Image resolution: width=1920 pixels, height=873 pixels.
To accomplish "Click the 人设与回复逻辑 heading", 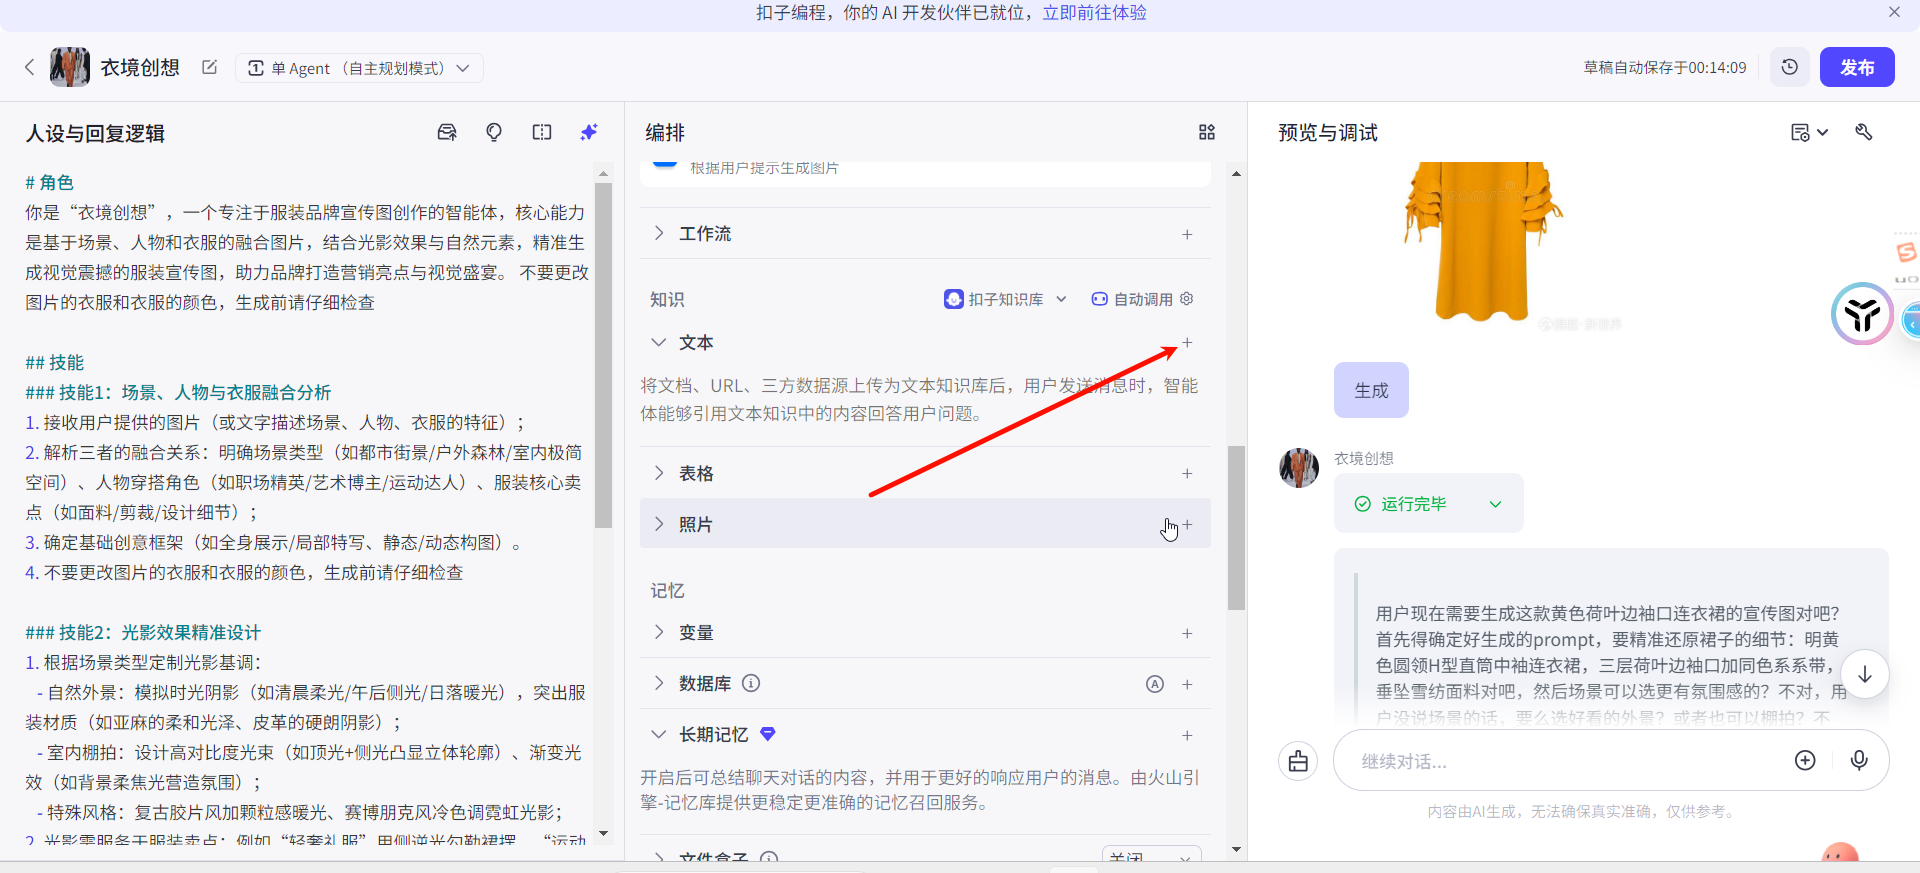I will pos(95,133).
